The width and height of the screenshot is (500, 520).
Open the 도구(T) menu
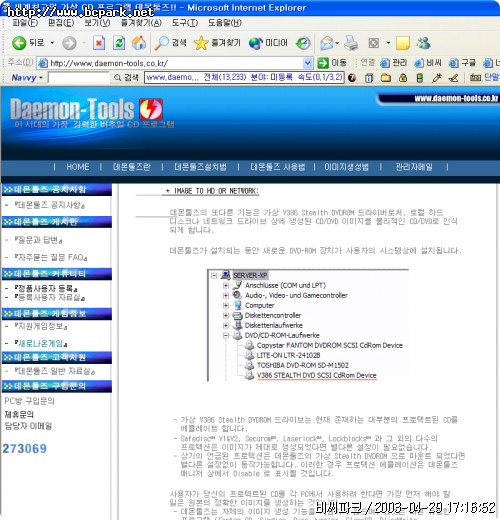[x=185, y=23]
